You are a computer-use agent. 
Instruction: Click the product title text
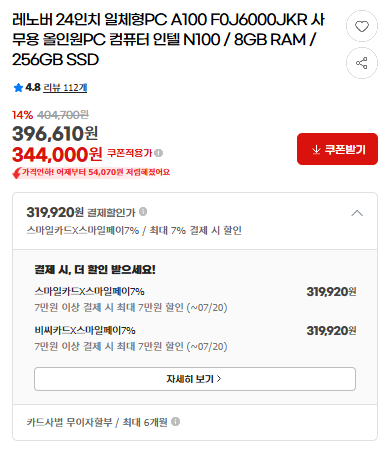tap(168, 40)
